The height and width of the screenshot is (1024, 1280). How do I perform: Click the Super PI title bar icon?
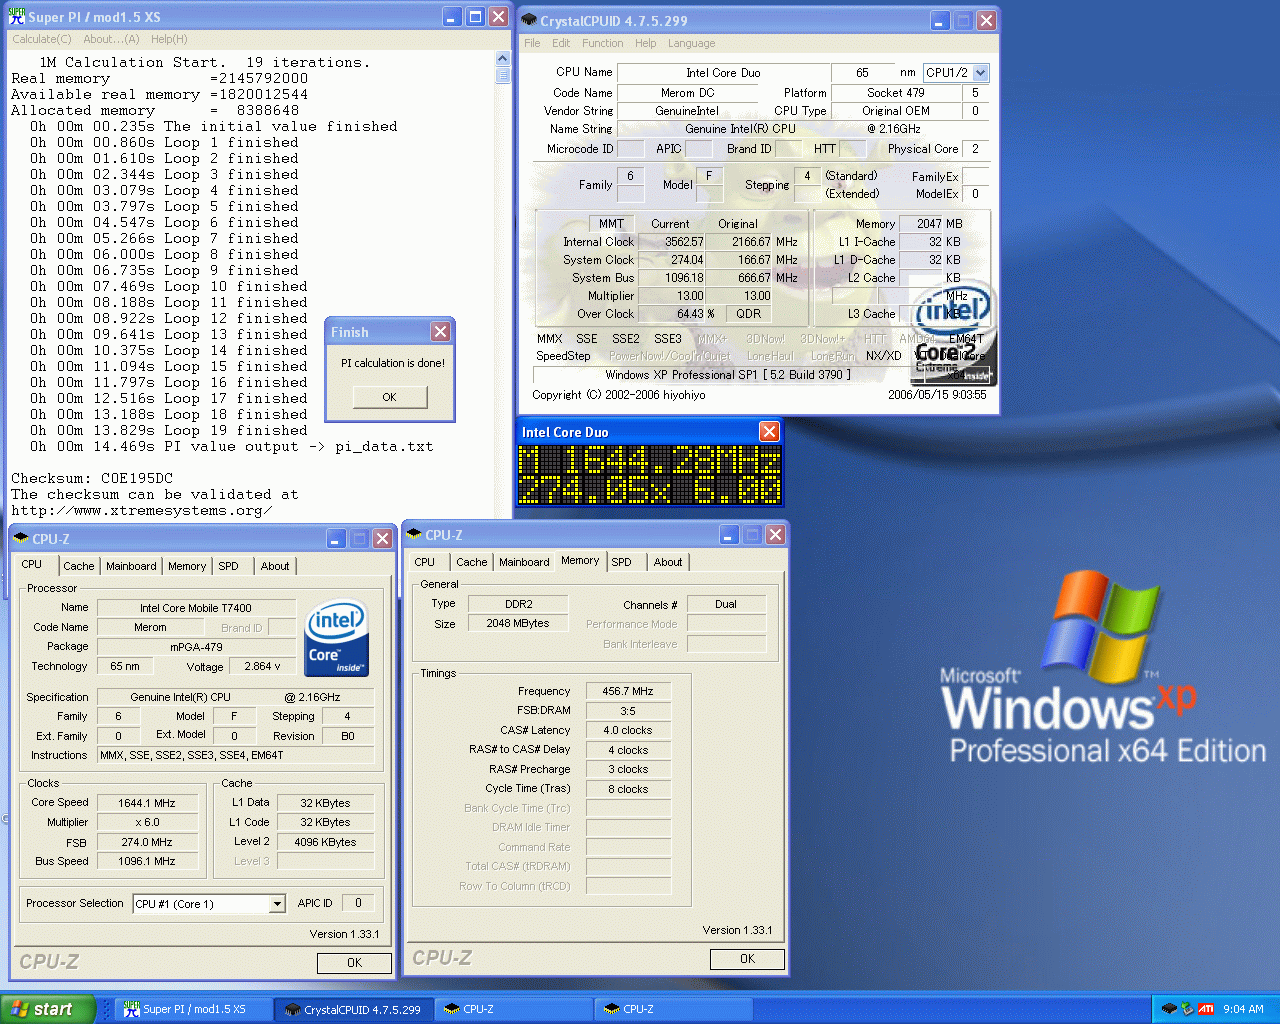(x=18, y=17)
